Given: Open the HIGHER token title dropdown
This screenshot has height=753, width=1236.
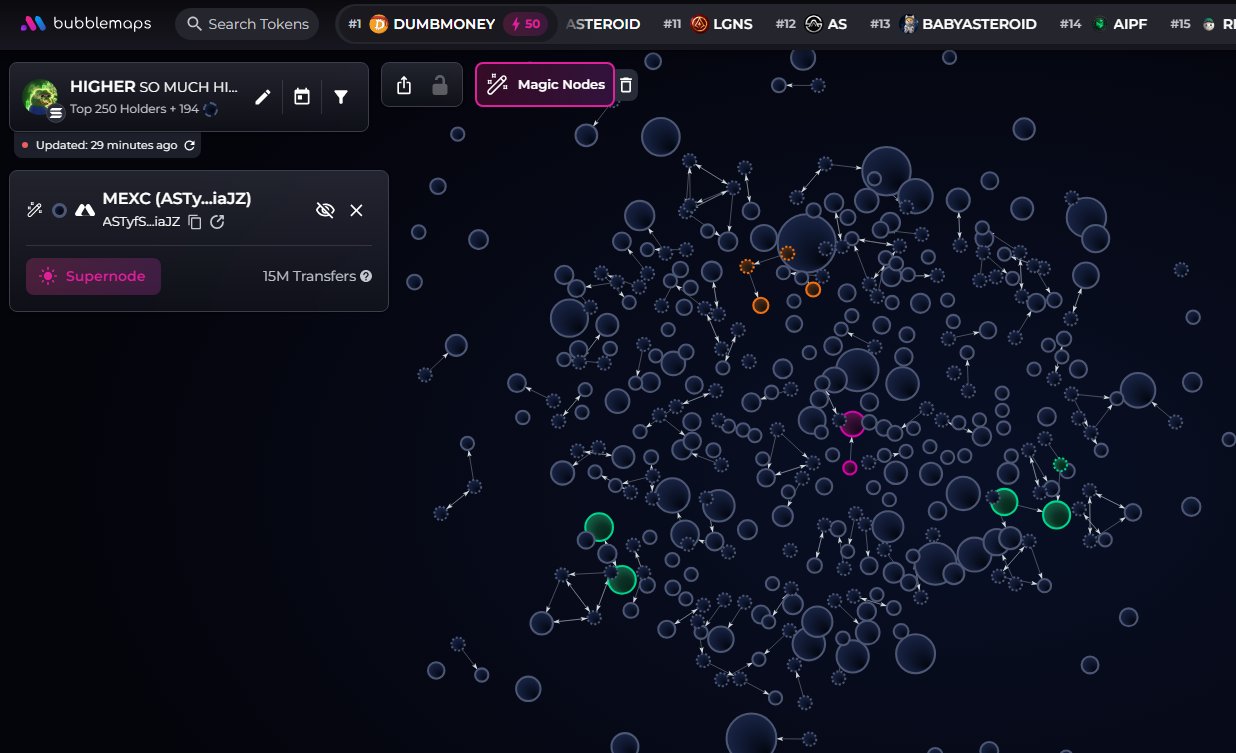Looking at the screenshot, I should tap(153, 87).
